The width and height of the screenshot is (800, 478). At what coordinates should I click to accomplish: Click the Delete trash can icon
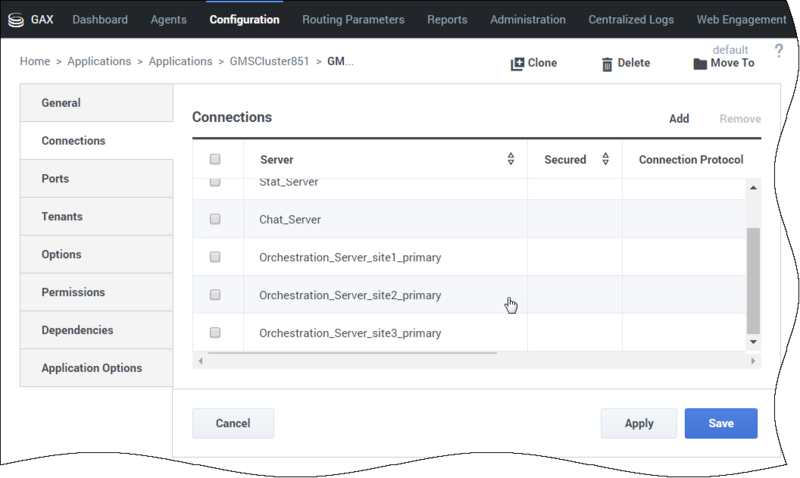[x=607, y=64]
